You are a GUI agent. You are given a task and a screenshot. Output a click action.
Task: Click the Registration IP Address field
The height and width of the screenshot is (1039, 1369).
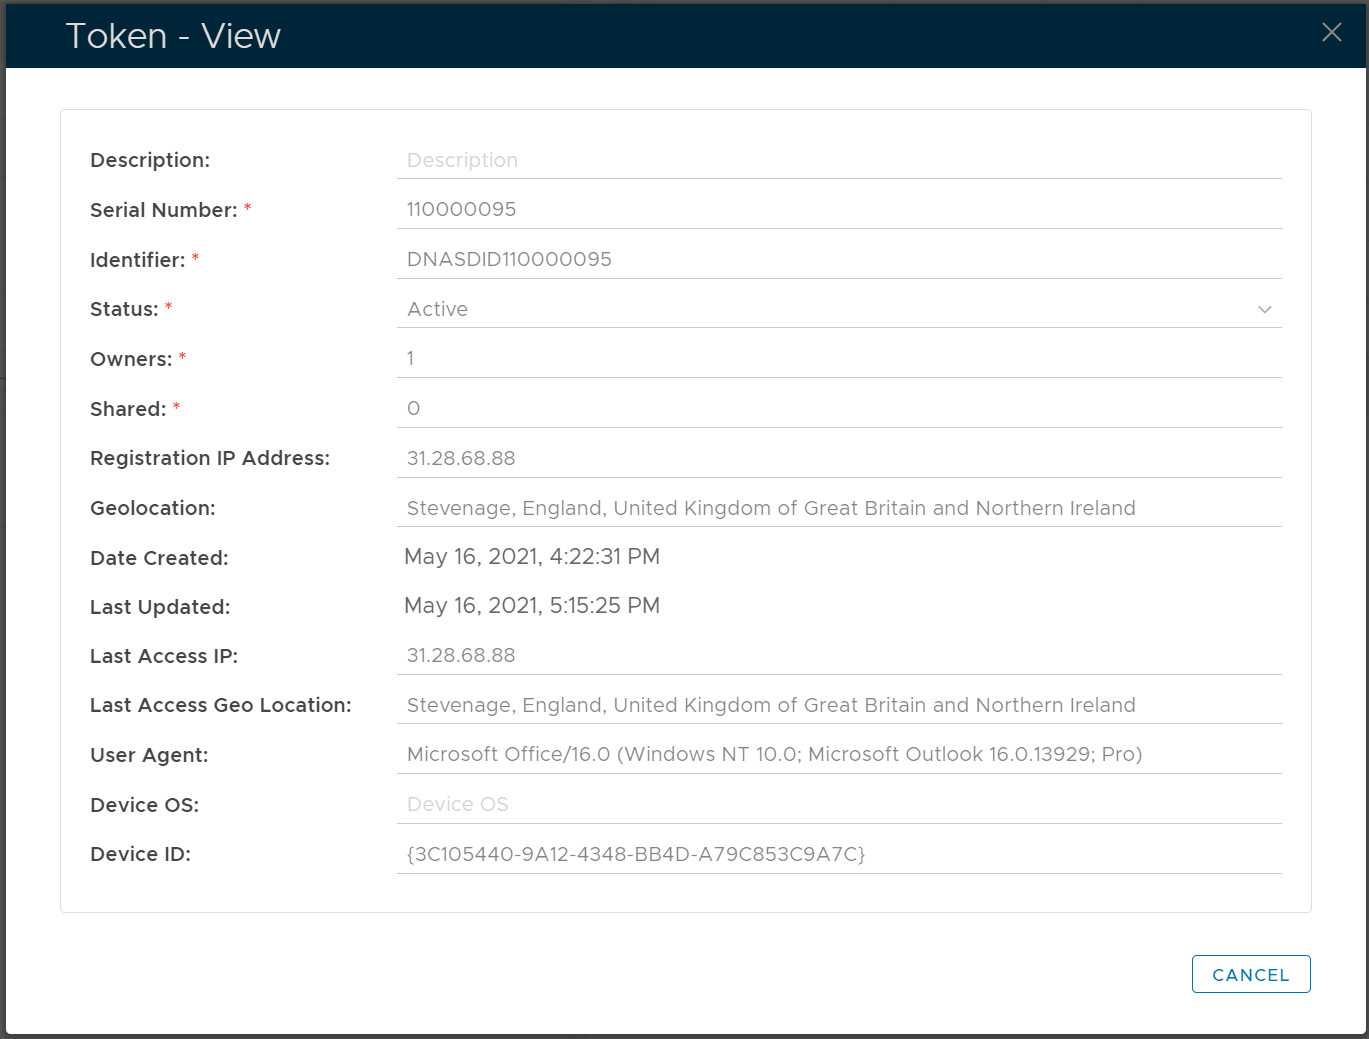tap(838, 458)
